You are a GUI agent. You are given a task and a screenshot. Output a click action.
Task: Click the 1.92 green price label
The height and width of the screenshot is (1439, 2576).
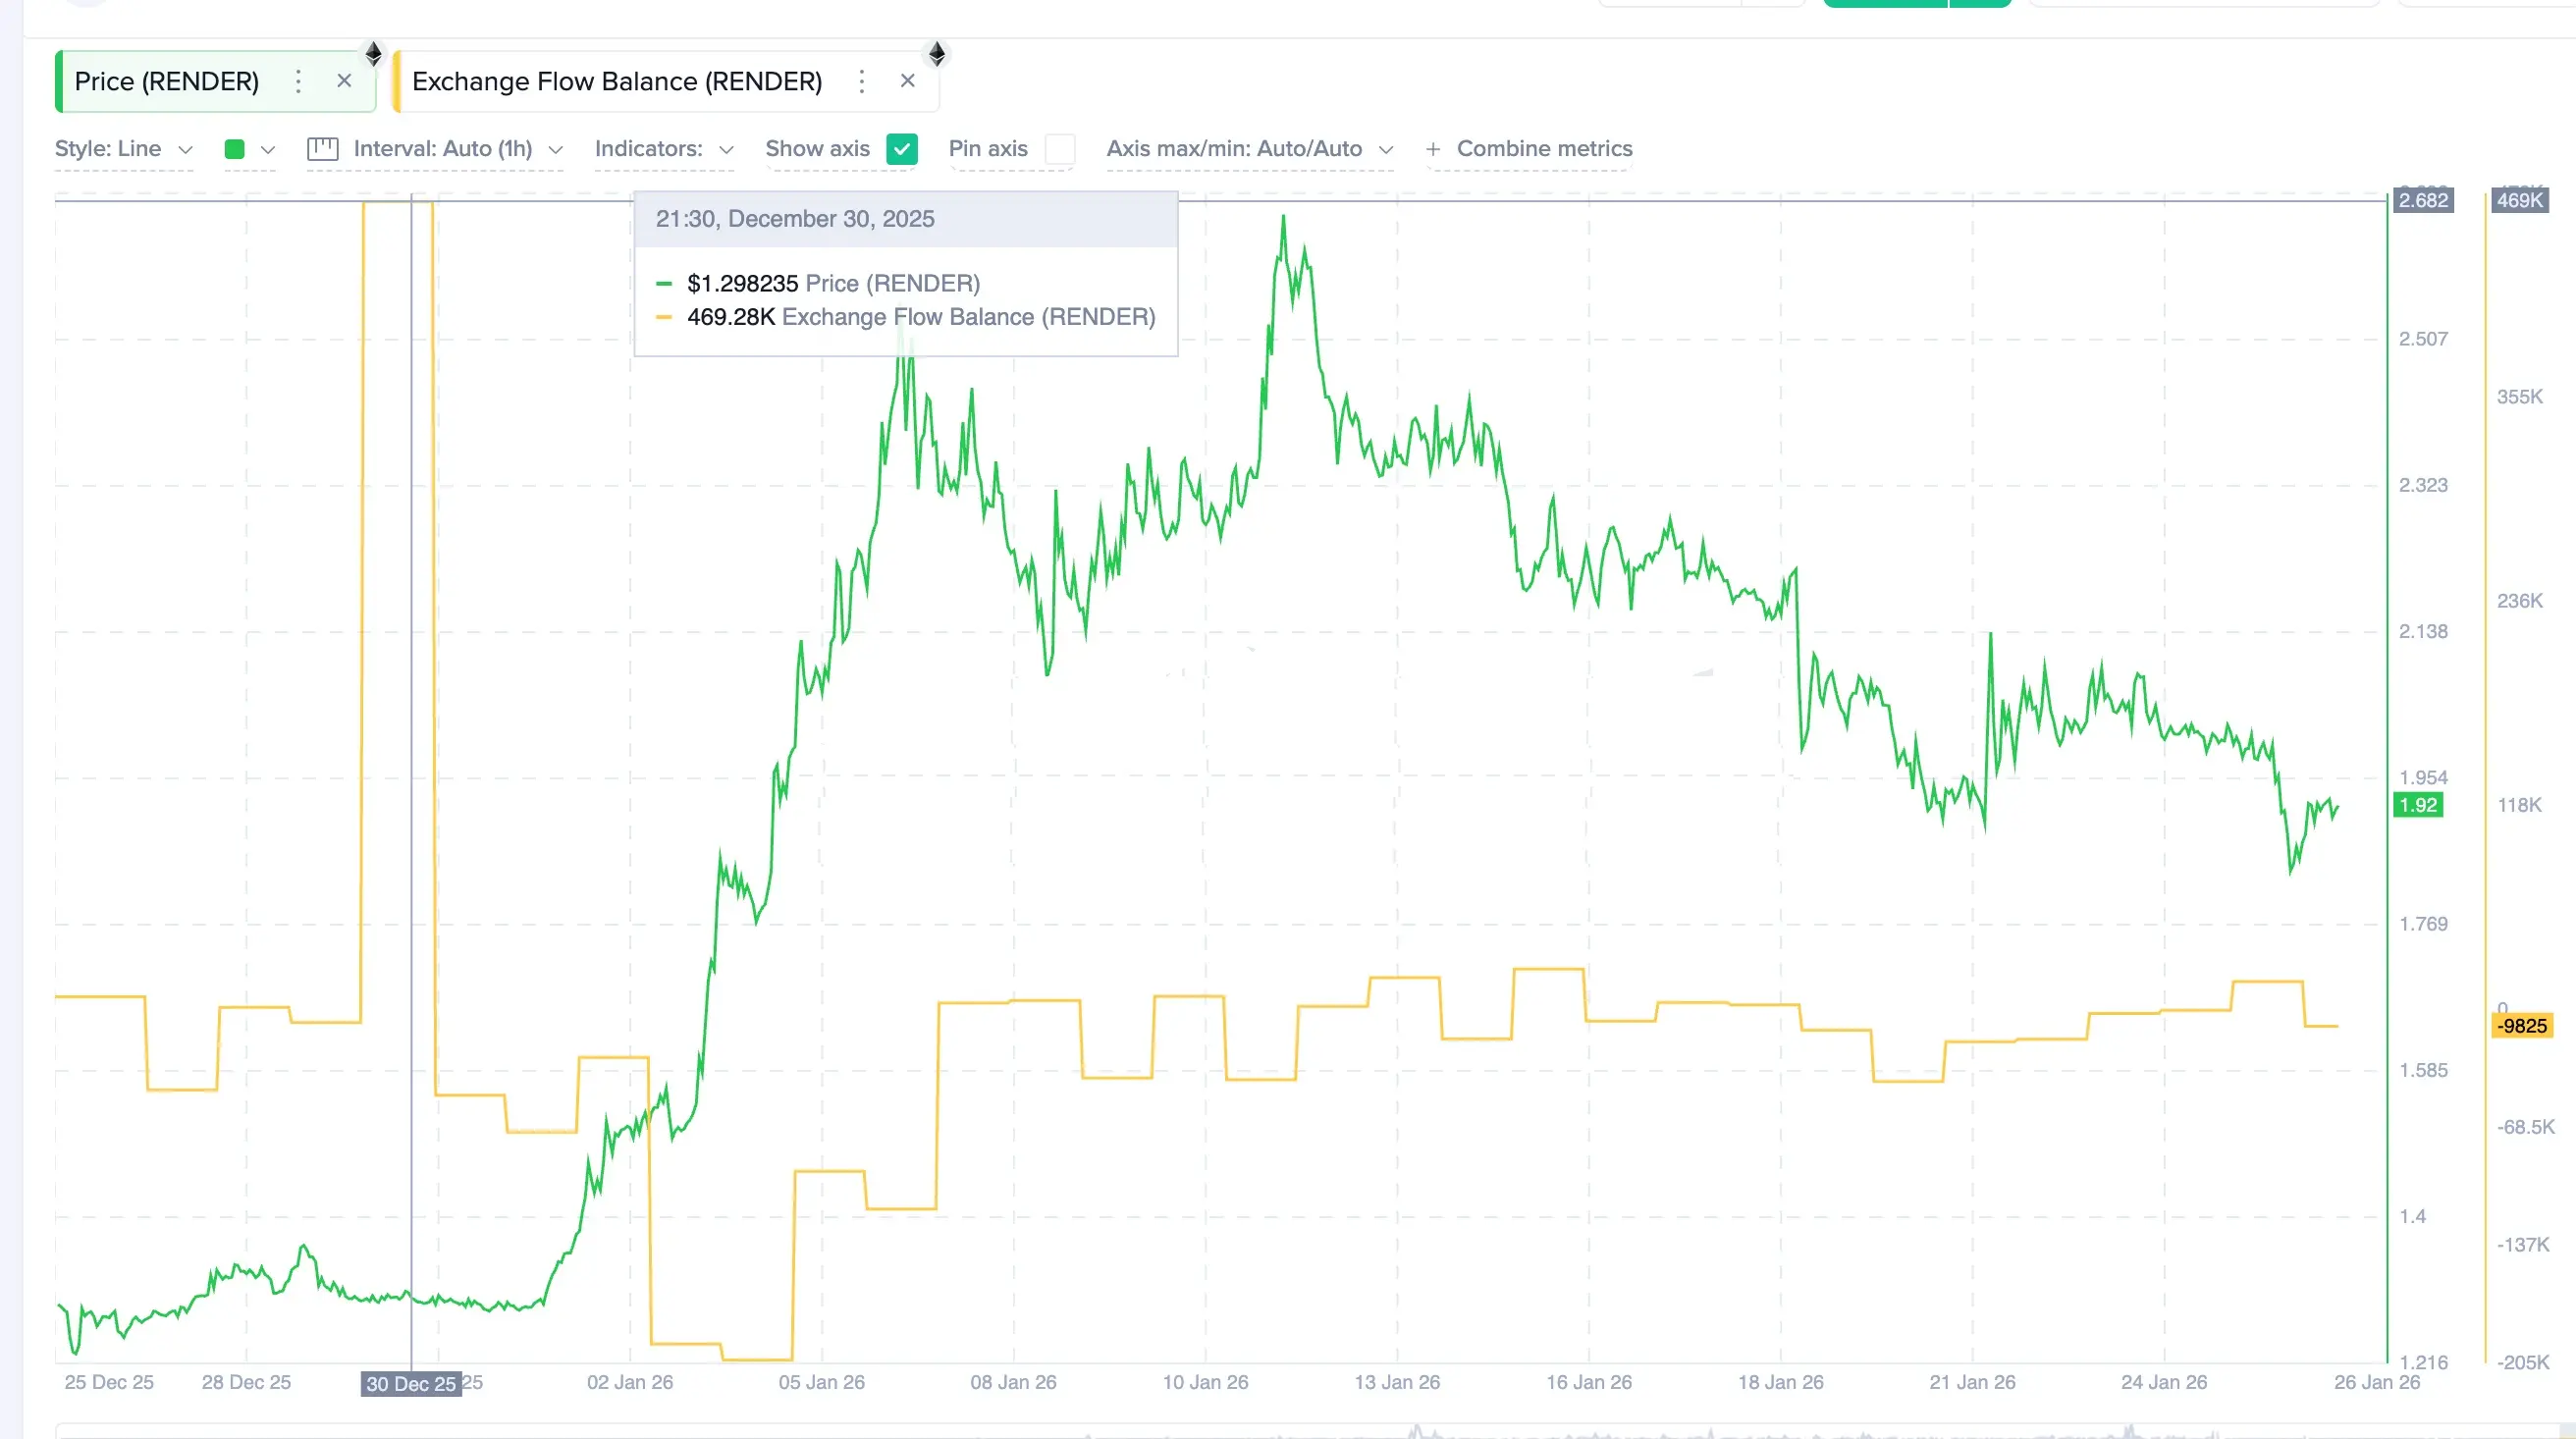[2418, 805]
